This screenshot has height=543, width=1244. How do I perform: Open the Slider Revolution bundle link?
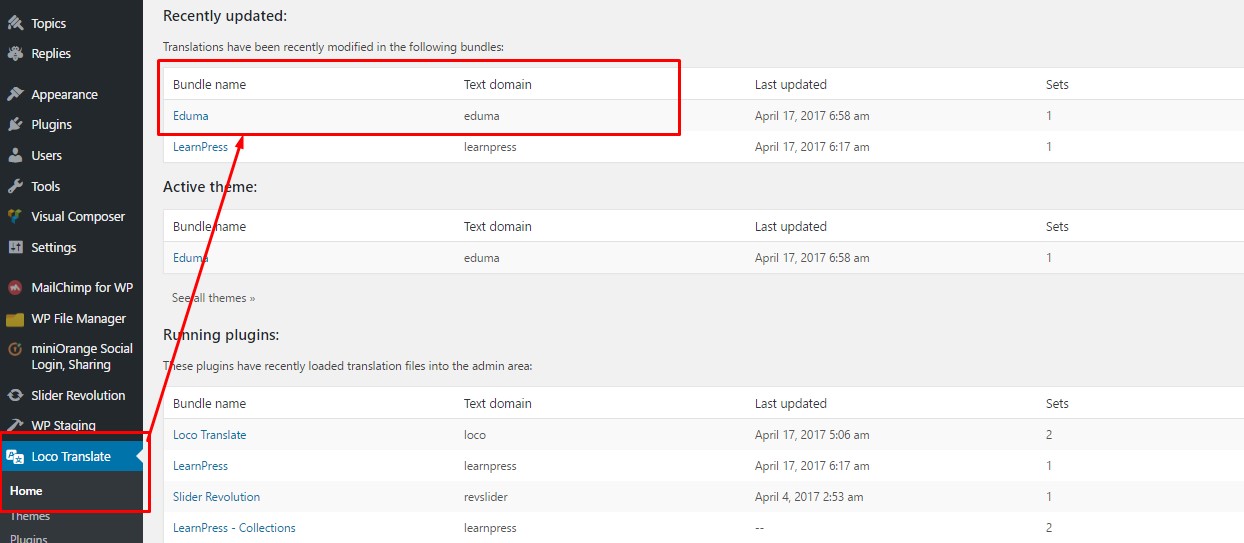click(216, 497)
